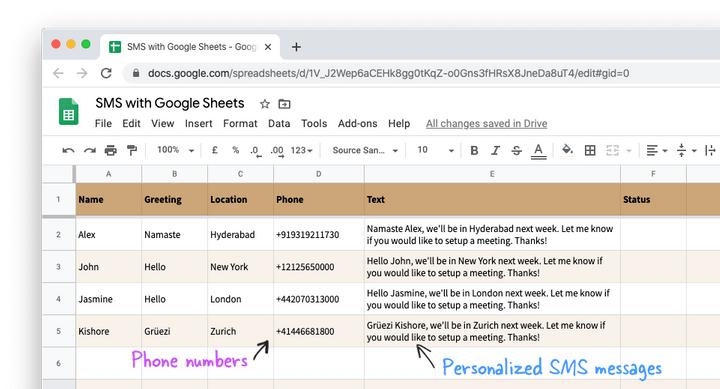Select the Namaste Alex message cell
The width and height of the screenshot is (720, 389).
tap(492, 235)
